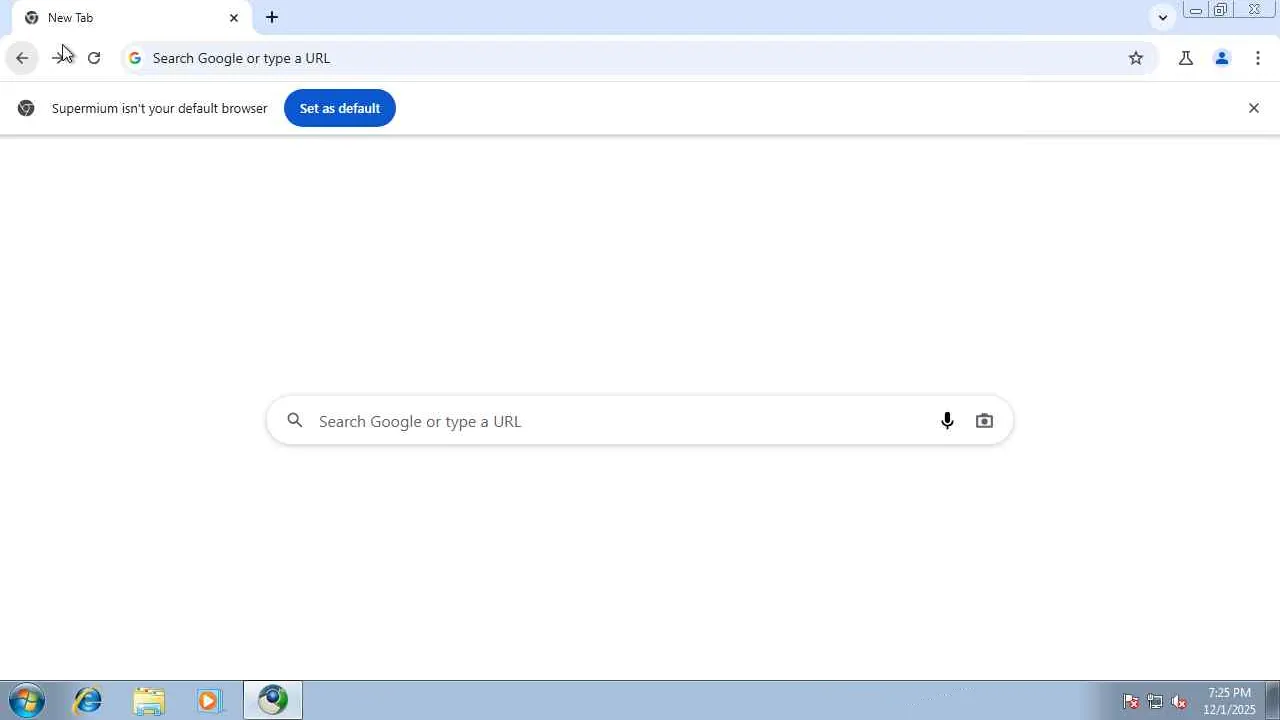Click the magnifier icon in search box

point(295,421)
